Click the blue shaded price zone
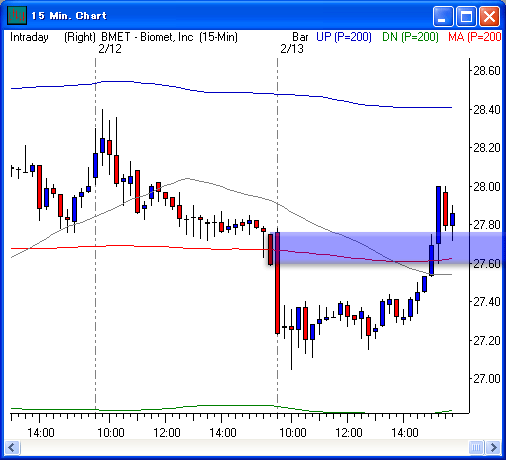Screen dimensions: 506x460 [387, 247]
